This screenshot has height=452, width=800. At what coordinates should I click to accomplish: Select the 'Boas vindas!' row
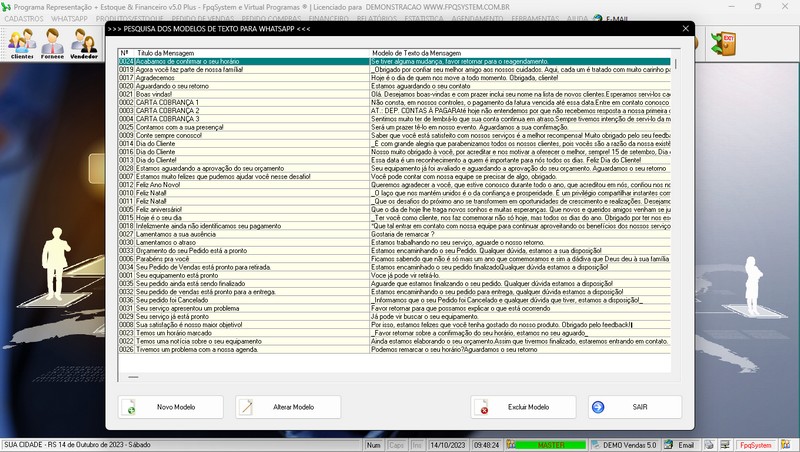394,94
